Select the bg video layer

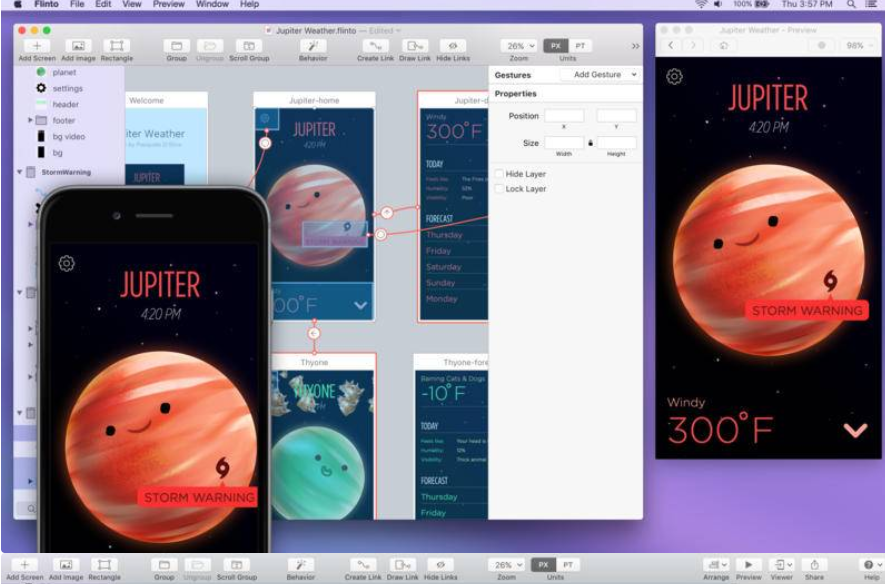pos(68,137)
